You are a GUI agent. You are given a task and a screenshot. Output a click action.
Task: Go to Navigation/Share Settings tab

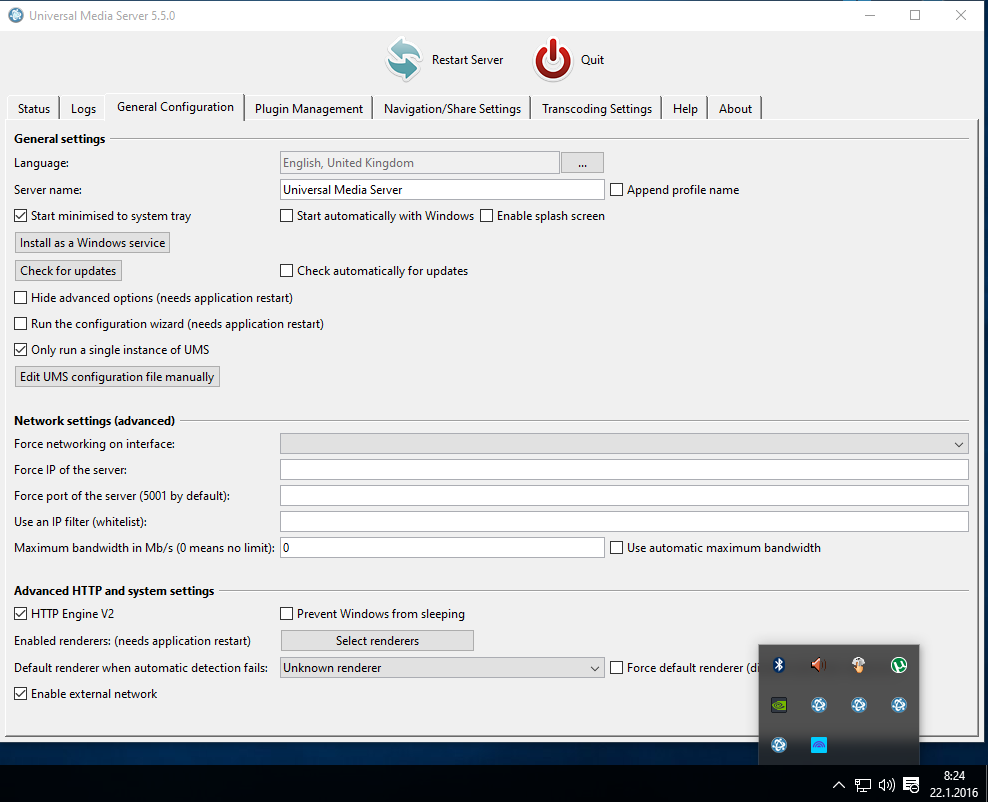click(x=452, y=108)
